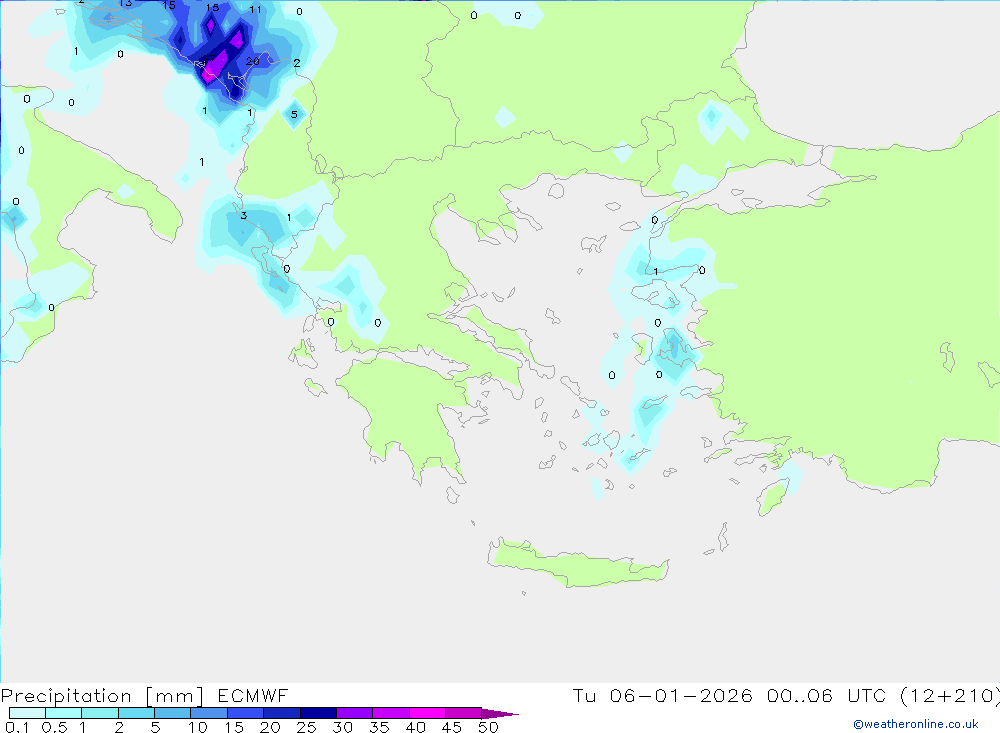Viewport: 1000px width, 733px height.
Task: Pick the 25–30 mm legend color swatch
Action: [x=318, y=713]
